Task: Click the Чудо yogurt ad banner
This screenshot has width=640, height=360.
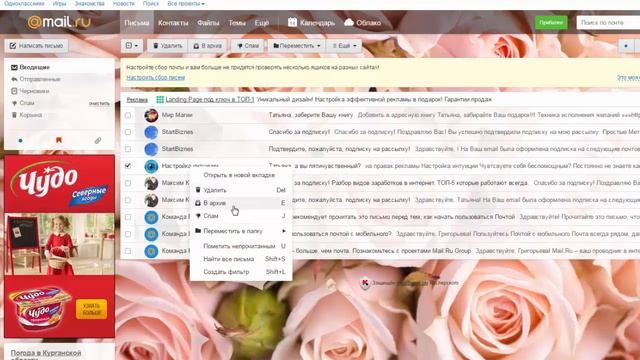Action: coord(60,246)
